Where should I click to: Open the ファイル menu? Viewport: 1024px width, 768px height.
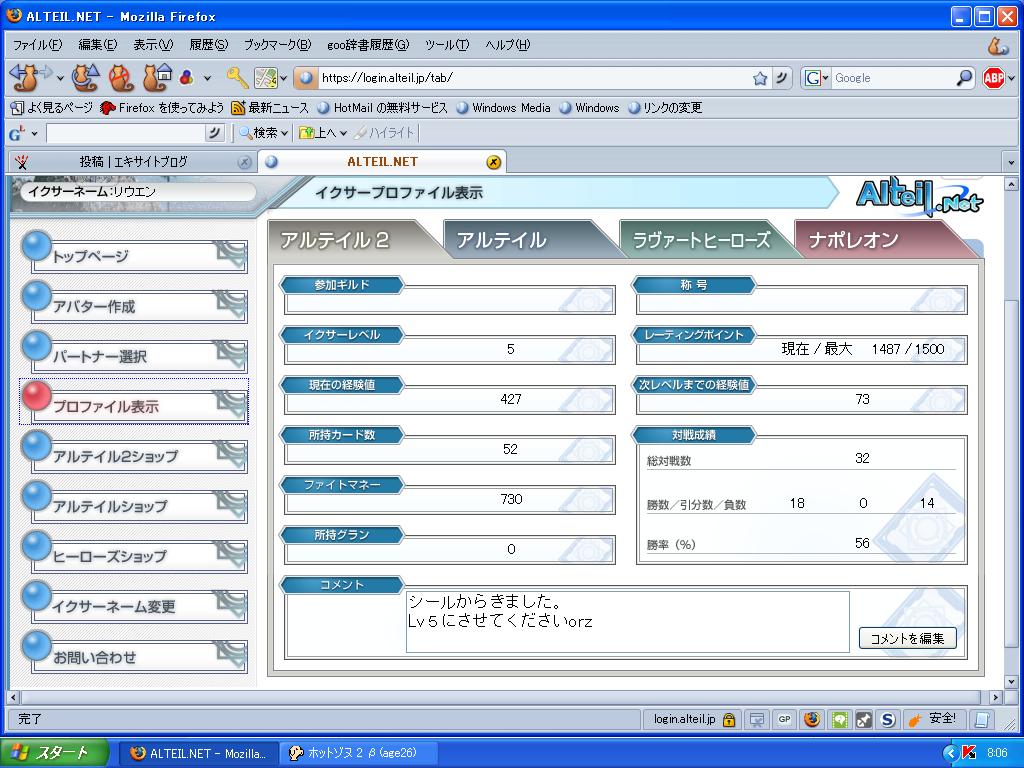point(37,44)
